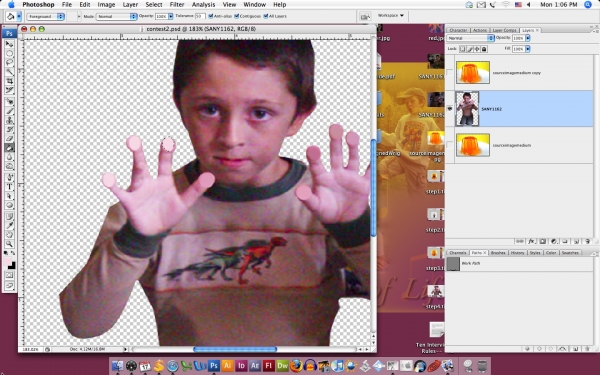Hide the SANY1162 layer with eye icon
Screen dimensions: 600x375
(450, 109)
